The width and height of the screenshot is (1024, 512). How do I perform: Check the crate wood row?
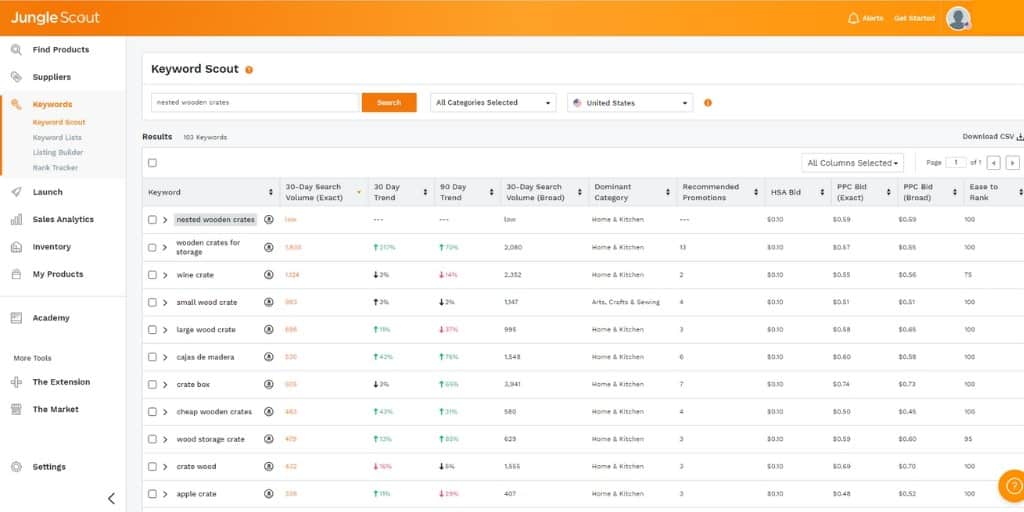(x=152, y=466)
